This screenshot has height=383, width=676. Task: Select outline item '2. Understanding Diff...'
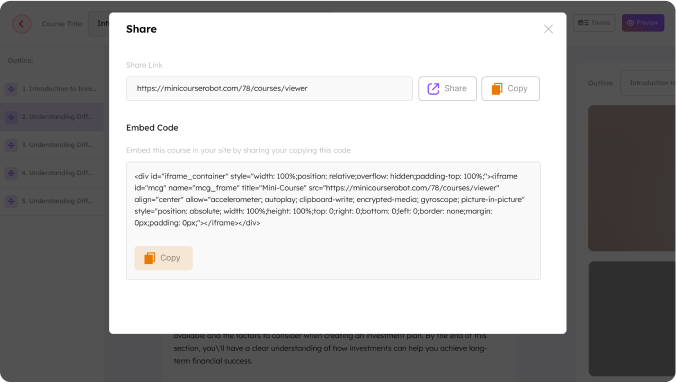(x=52, y=117)
